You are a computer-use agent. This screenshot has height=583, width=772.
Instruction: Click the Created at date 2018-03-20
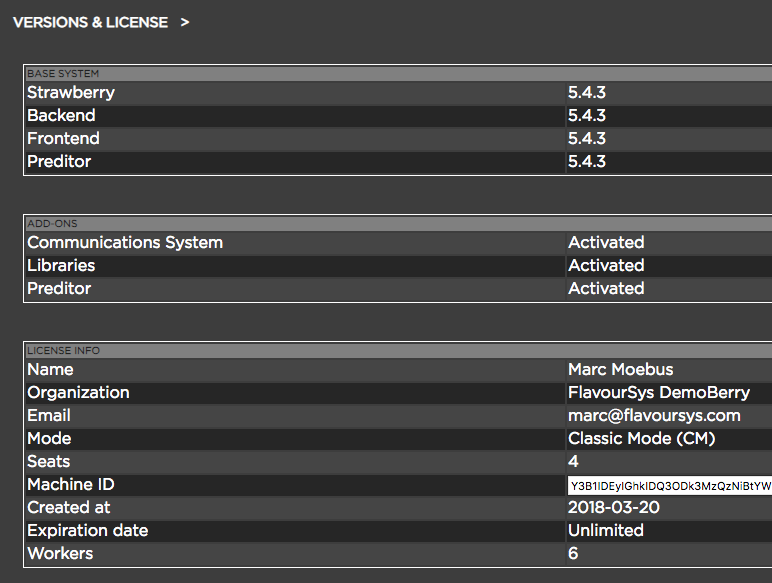(613, 508)
